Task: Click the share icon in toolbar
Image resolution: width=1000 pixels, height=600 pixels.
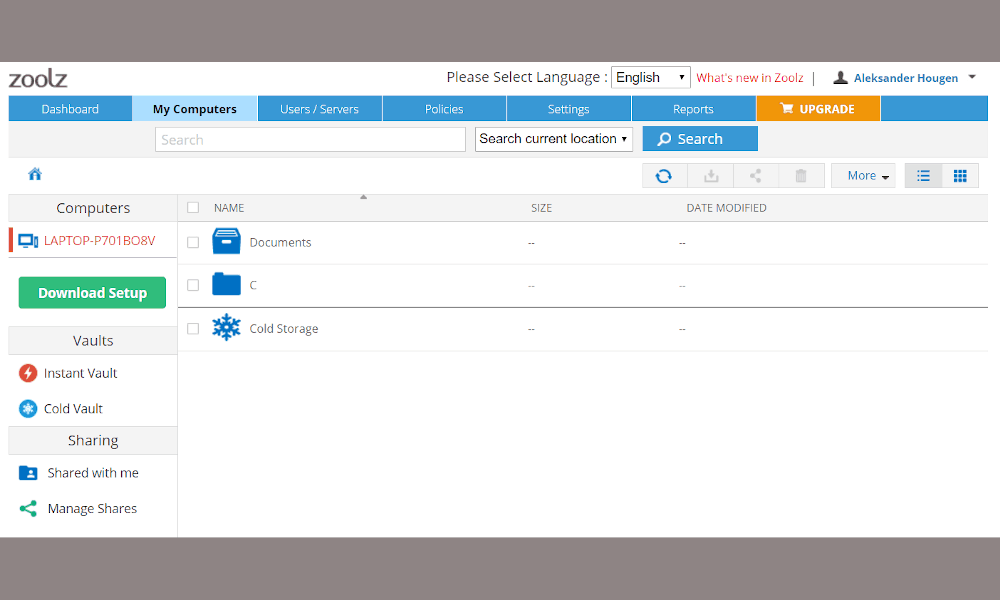Action: tap(756, 176)
